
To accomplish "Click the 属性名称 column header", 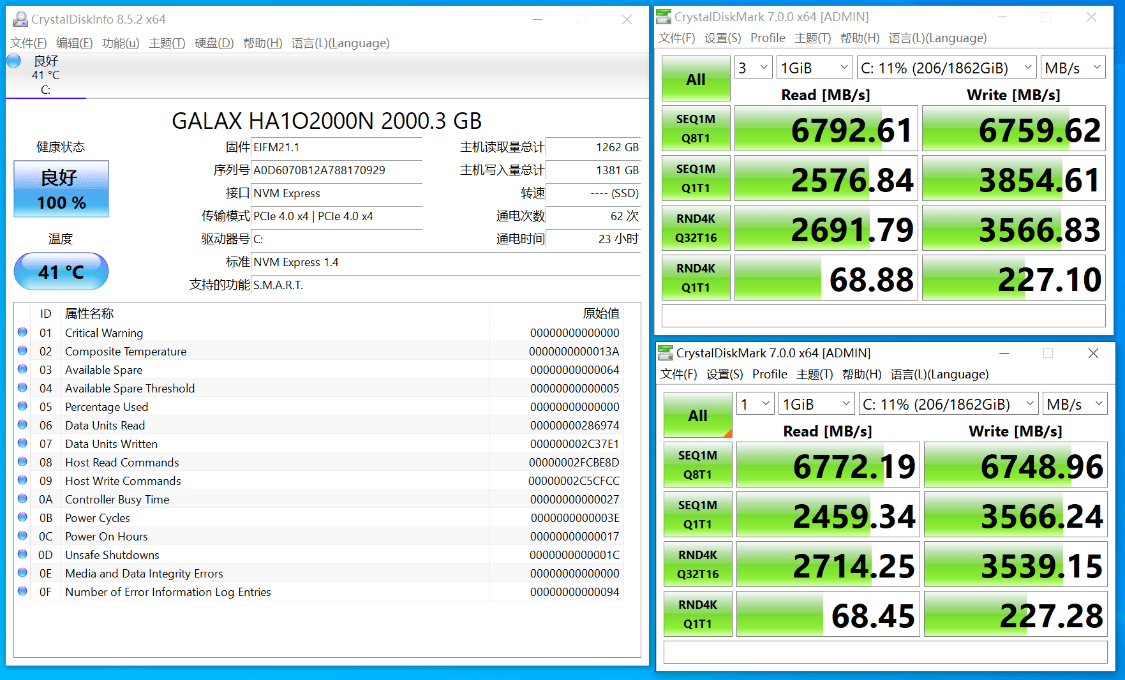I will coord(89,313).
